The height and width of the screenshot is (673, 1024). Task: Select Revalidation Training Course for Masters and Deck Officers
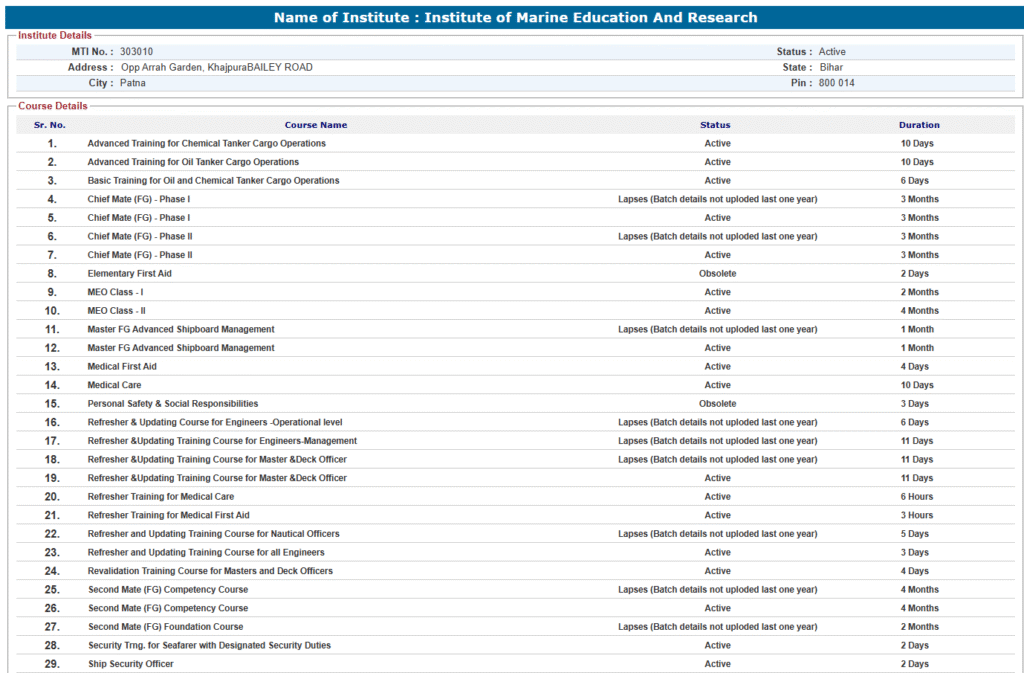(x=210, y=571)
